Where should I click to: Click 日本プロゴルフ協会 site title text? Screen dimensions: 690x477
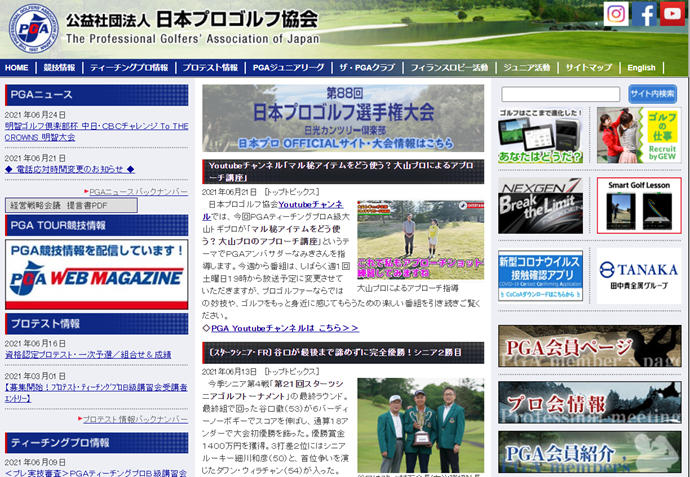[237, 19]
